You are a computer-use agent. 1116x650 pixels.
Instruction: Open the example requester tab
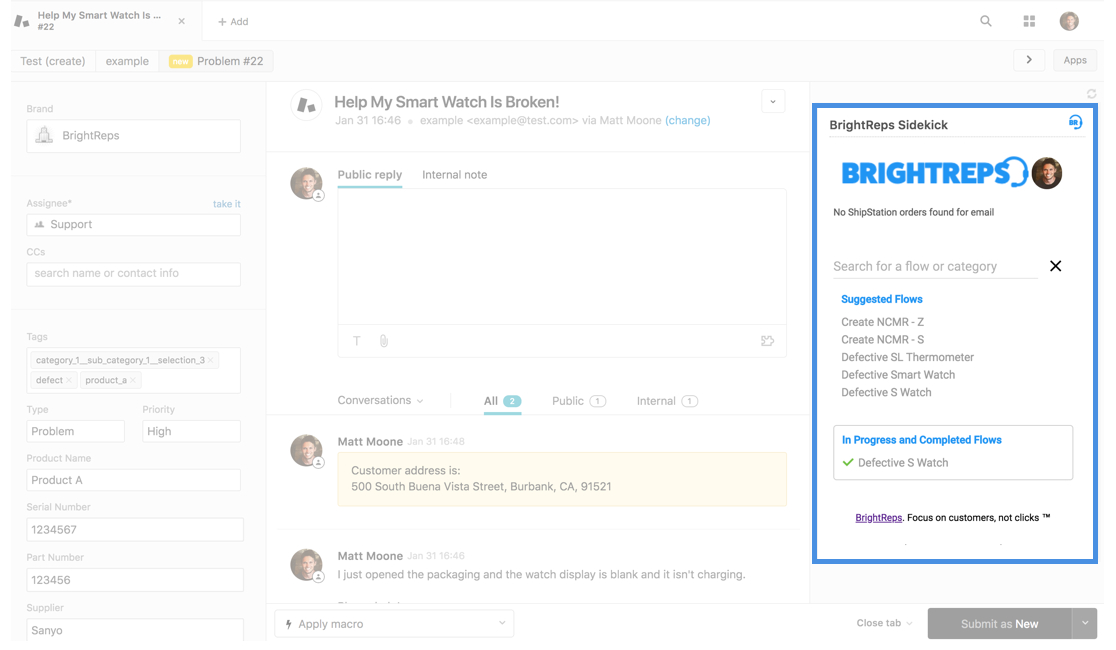[x=127, y=61]
